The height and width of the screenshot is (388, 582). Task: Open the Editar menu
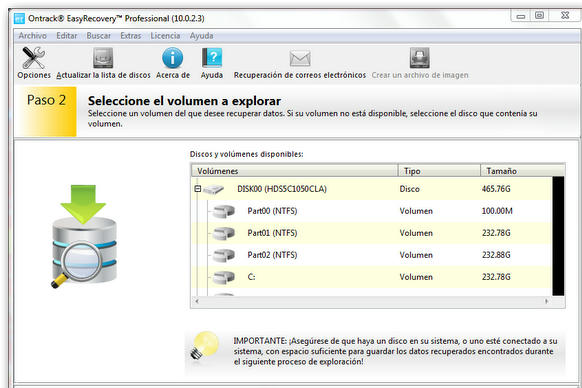tap(67, 36)
